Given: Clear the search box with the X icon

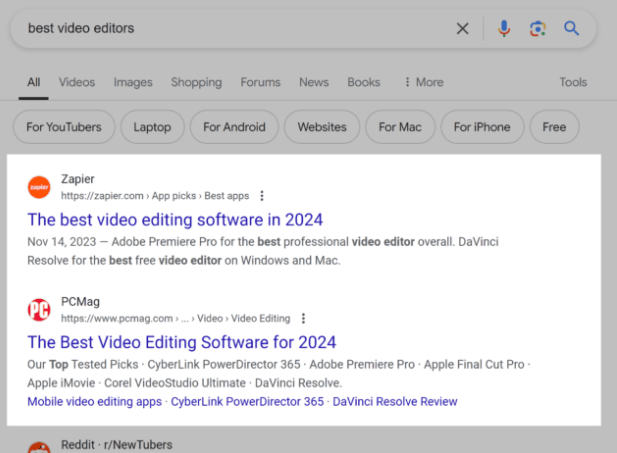Looking at the screenshot, I should tap(462, 28).
